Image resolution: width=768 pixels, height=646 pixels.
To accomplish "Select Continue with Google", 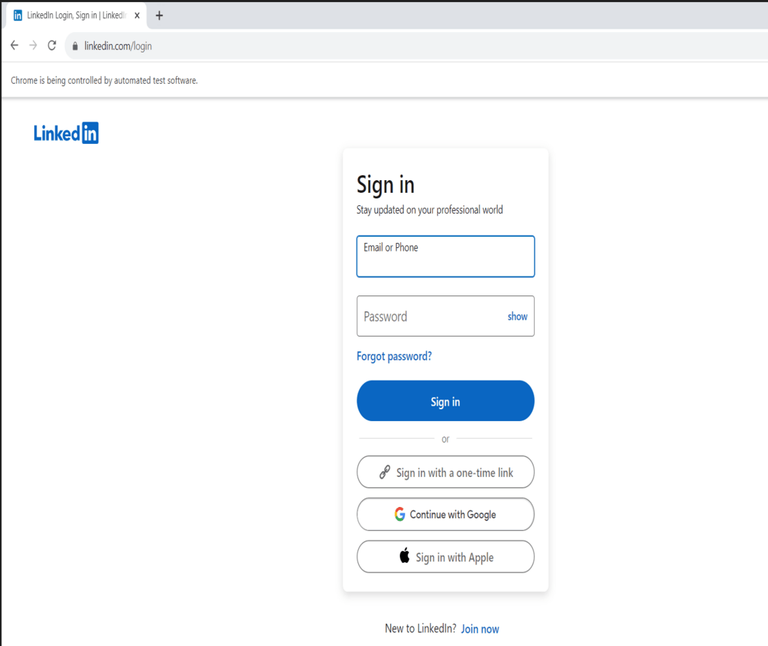I will pos(446,514).
